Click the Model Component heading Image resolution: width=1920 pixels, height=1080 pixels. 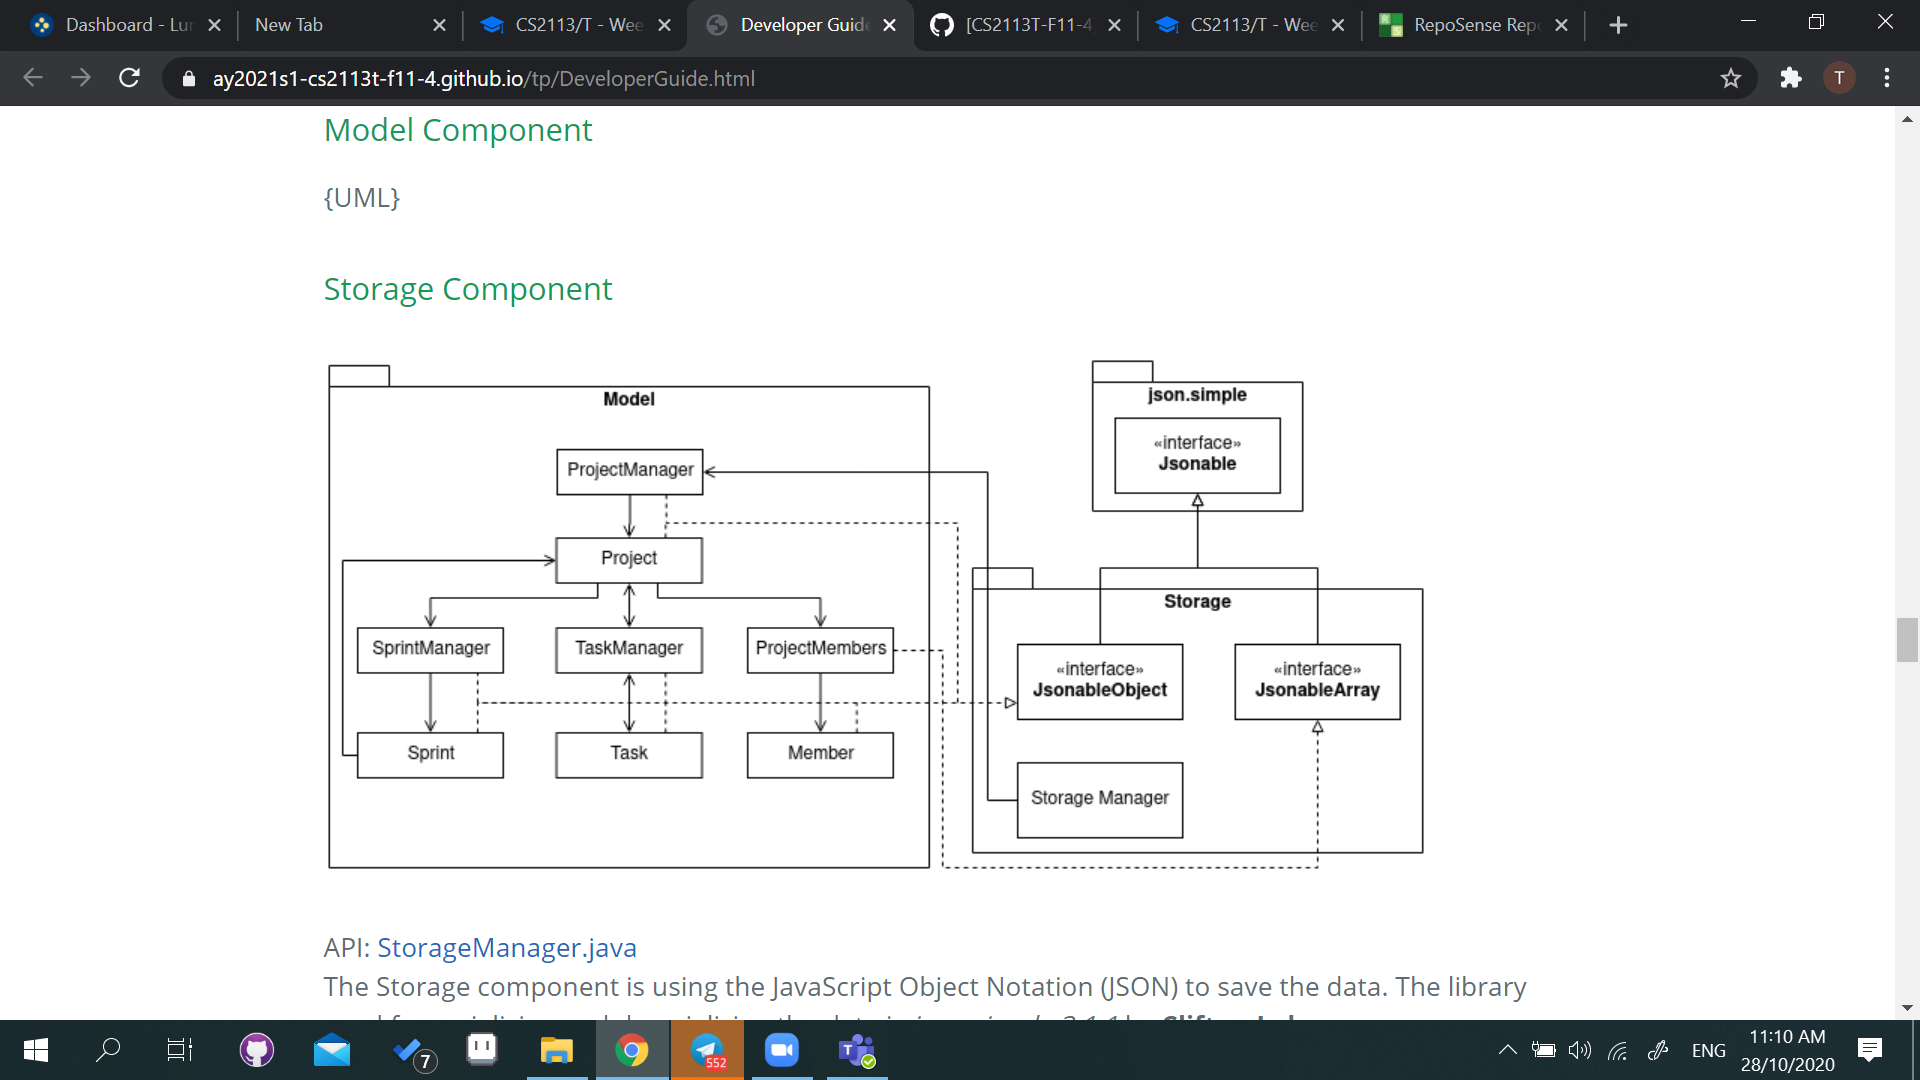click(458, 130)
